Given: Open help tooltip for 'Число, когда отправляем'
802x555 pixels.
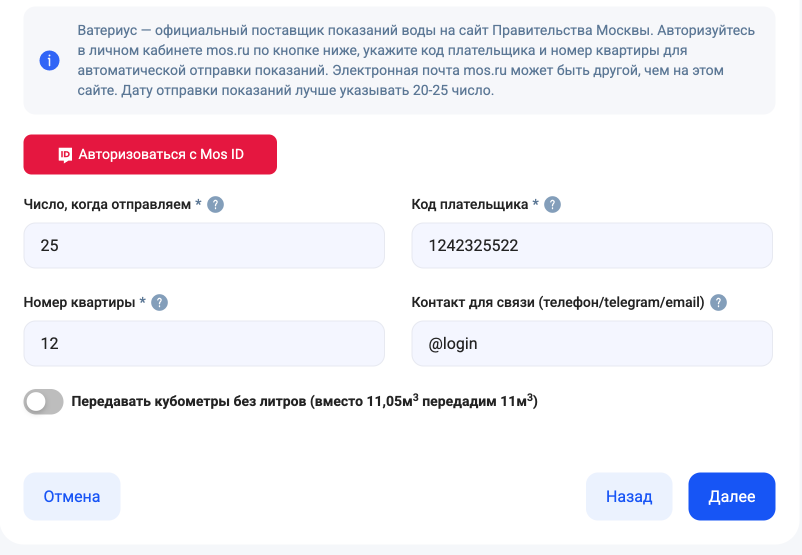Looking at the screenshot, I should (215, 205).
